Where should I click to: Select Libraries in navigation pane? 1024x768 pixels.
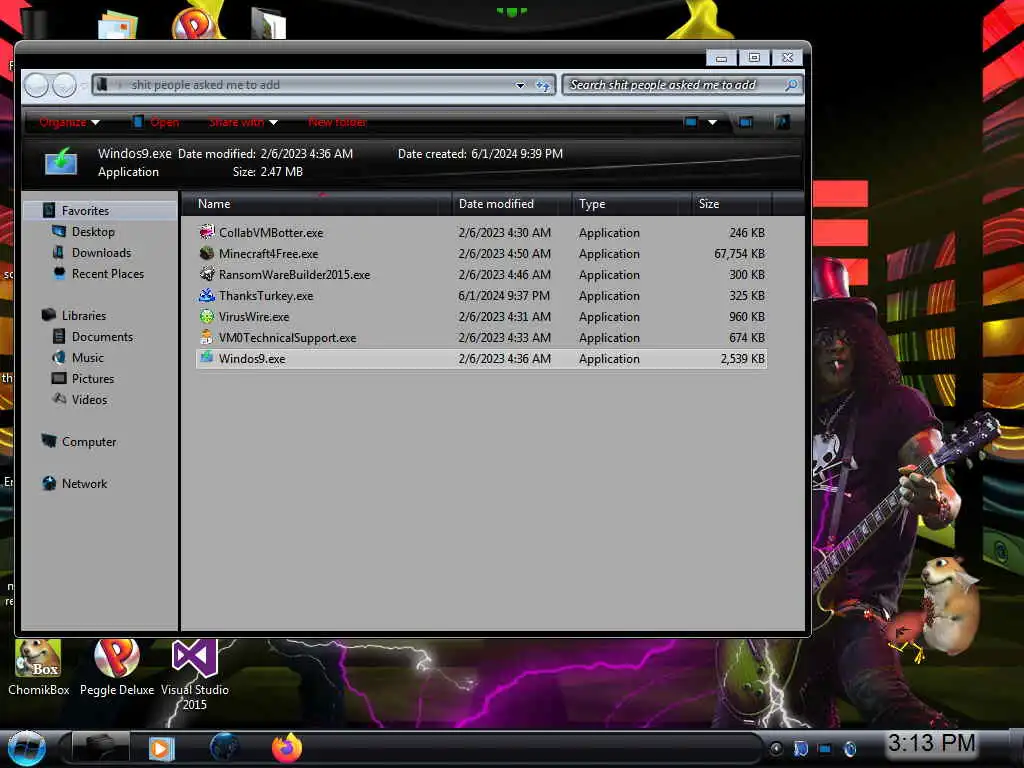(84, 315)
